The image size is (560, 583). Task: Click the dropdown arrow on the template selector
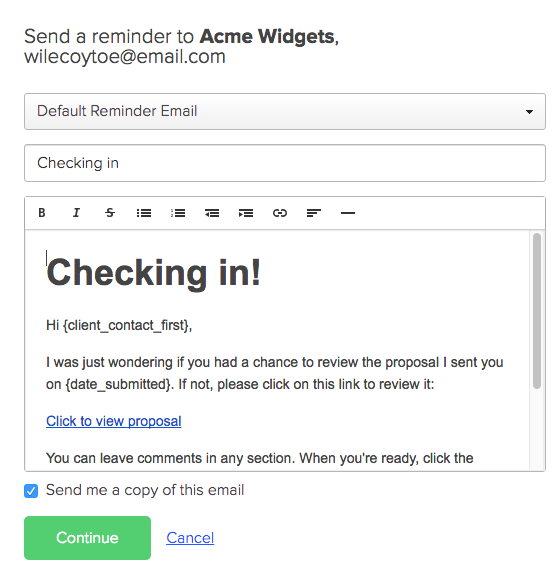(529, 112)
